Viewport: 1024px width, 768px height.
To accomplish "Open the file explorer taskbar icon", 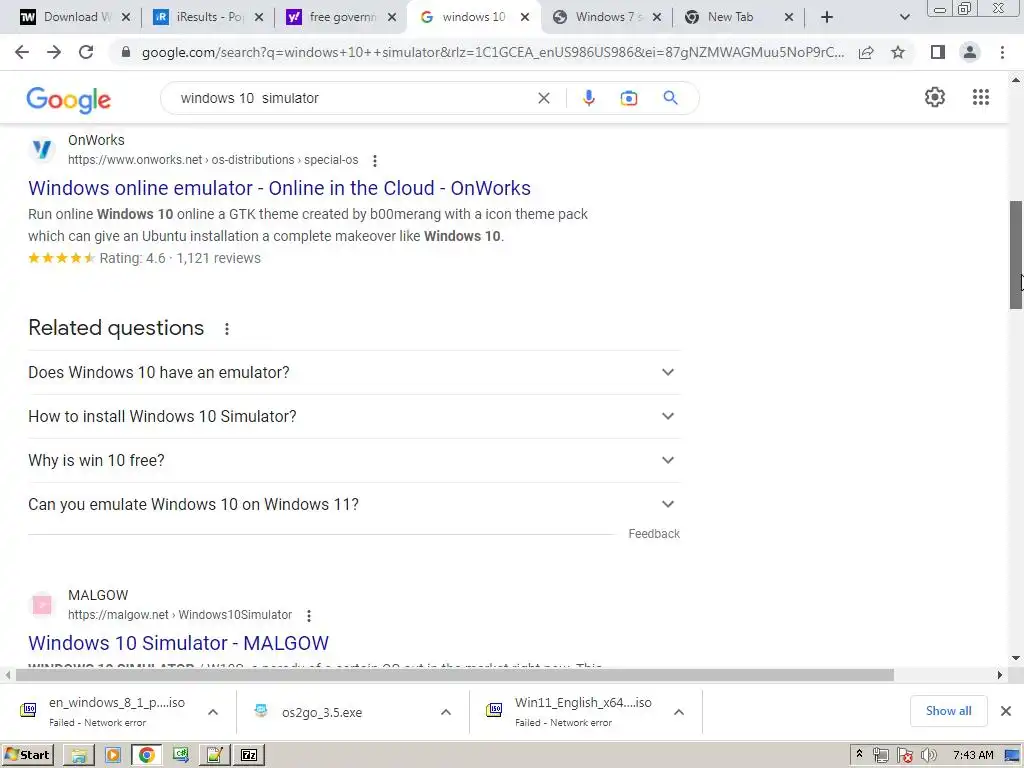I will point(78,755).
